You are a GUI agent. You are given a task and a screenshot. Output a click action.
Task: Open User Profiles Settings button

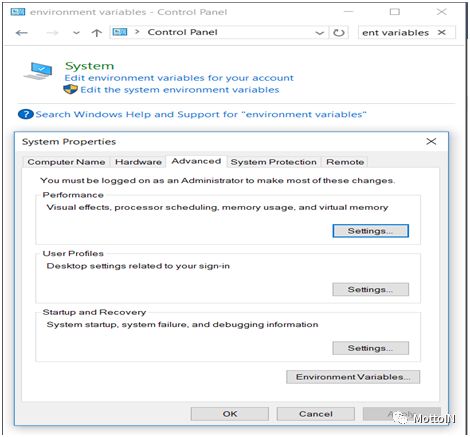[370, 289]
